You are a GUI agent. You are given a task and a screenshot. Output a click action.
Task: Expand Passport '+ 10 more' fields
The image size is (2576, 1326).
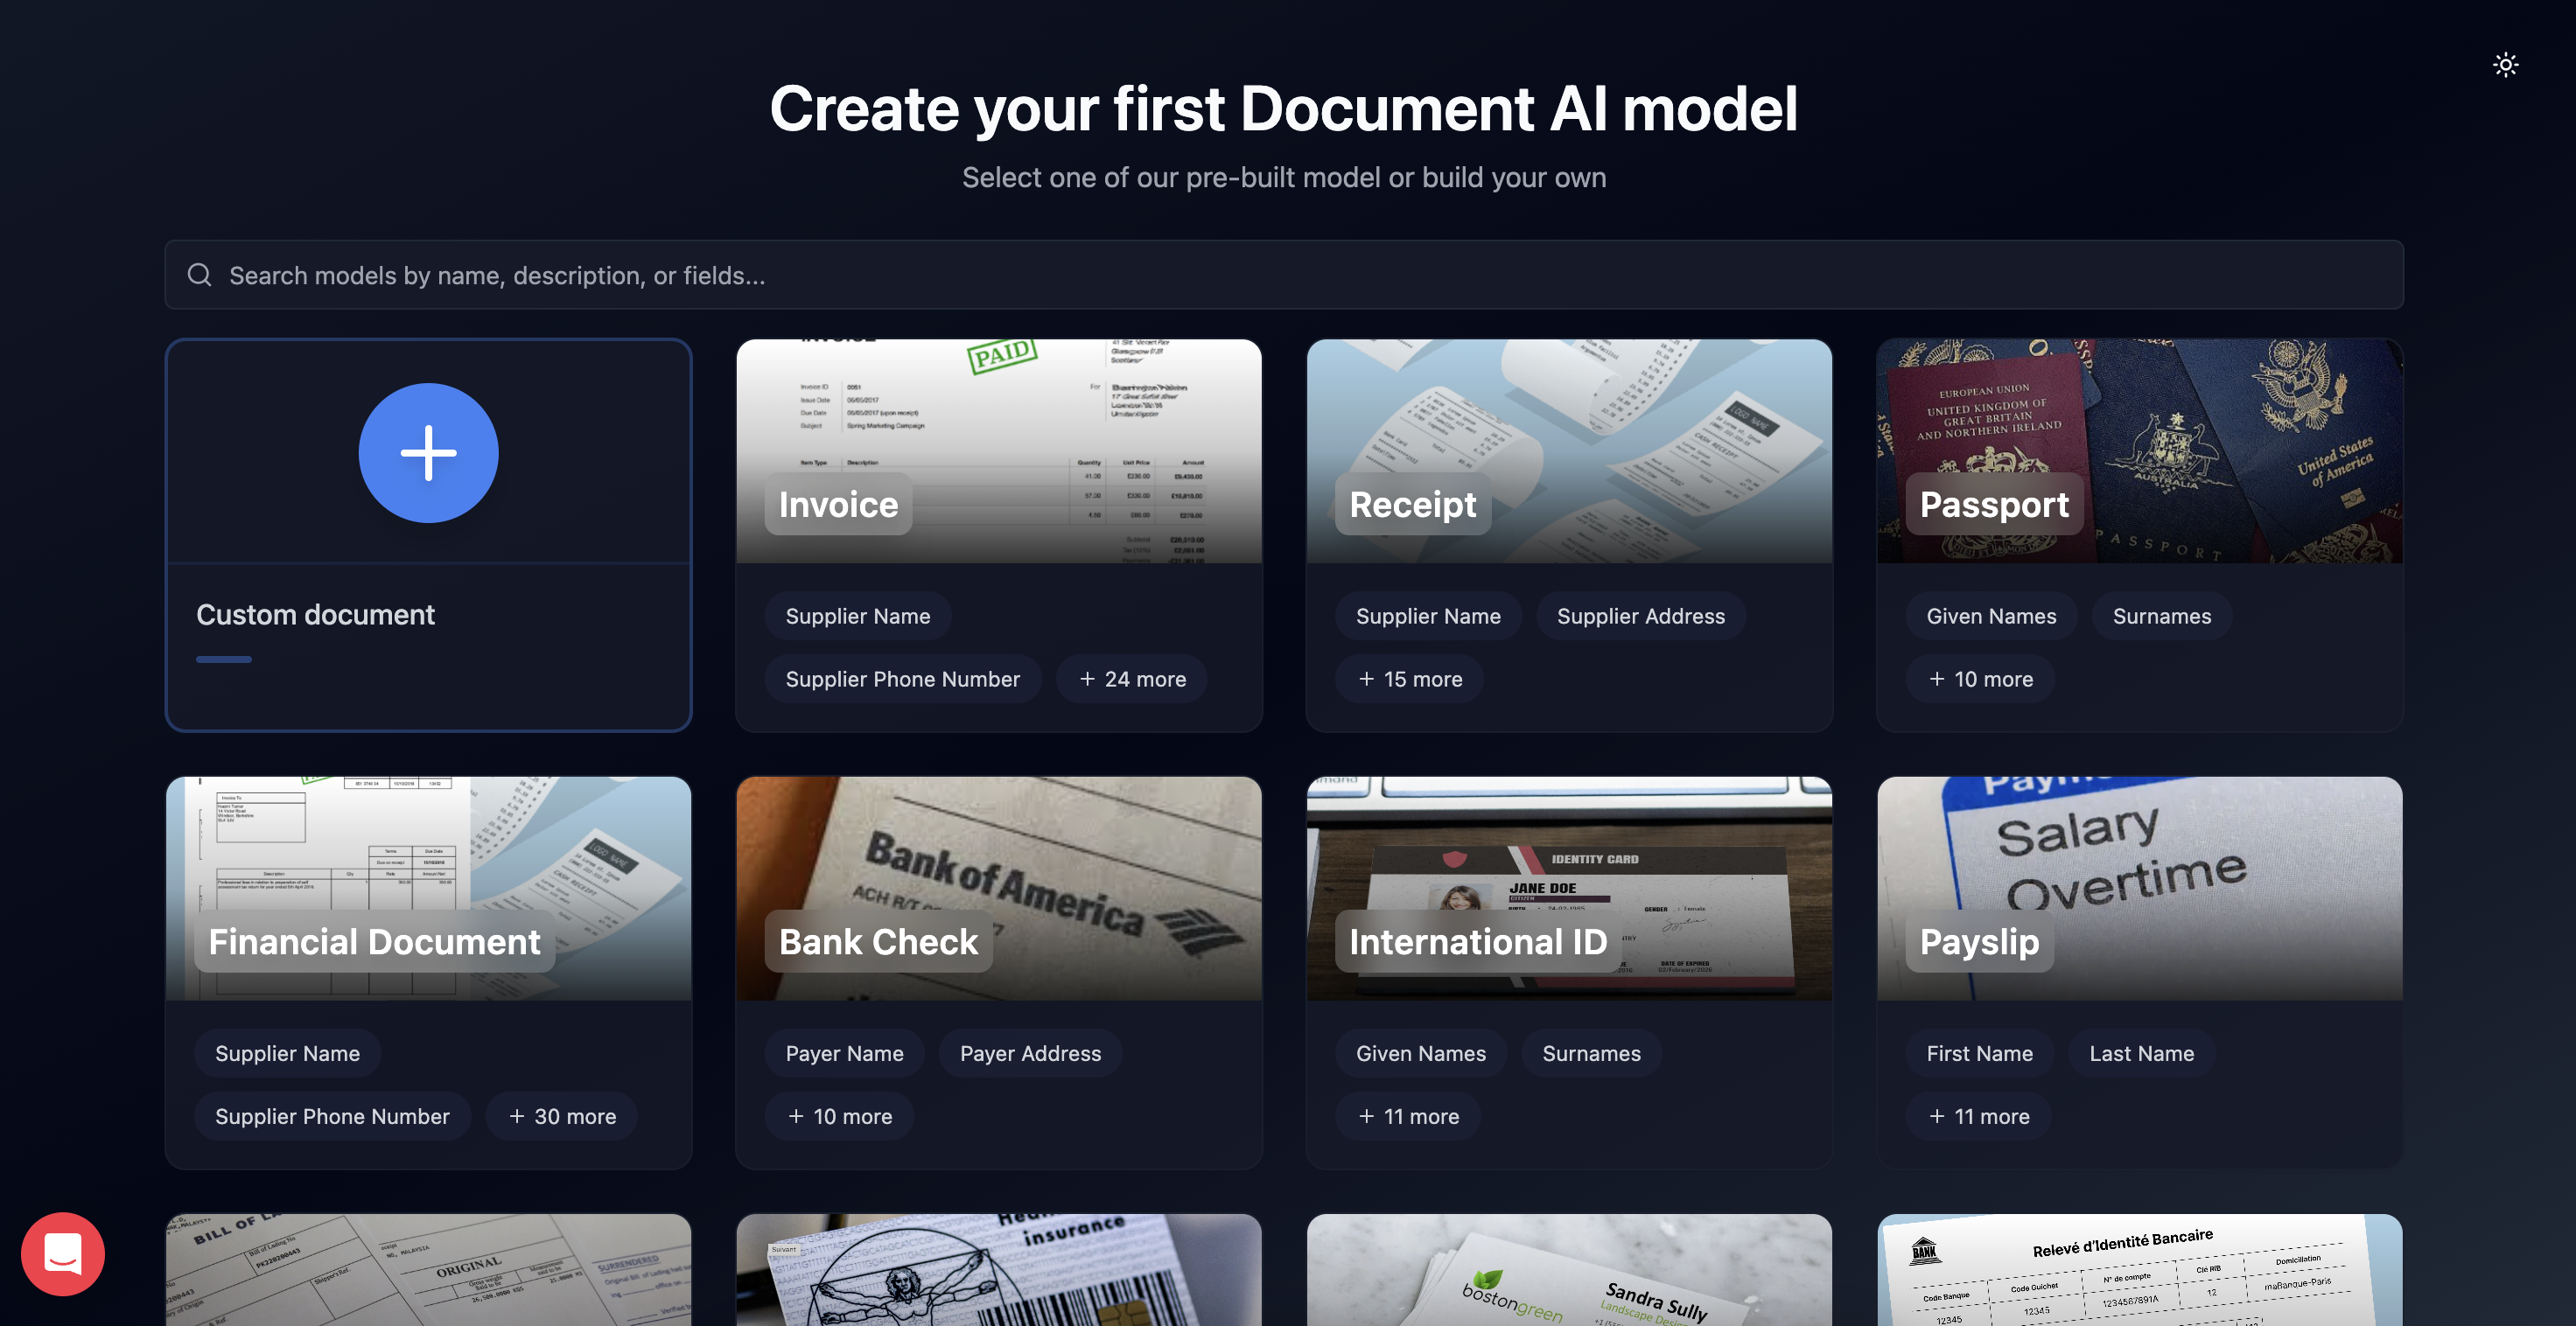click(1980, 679)
